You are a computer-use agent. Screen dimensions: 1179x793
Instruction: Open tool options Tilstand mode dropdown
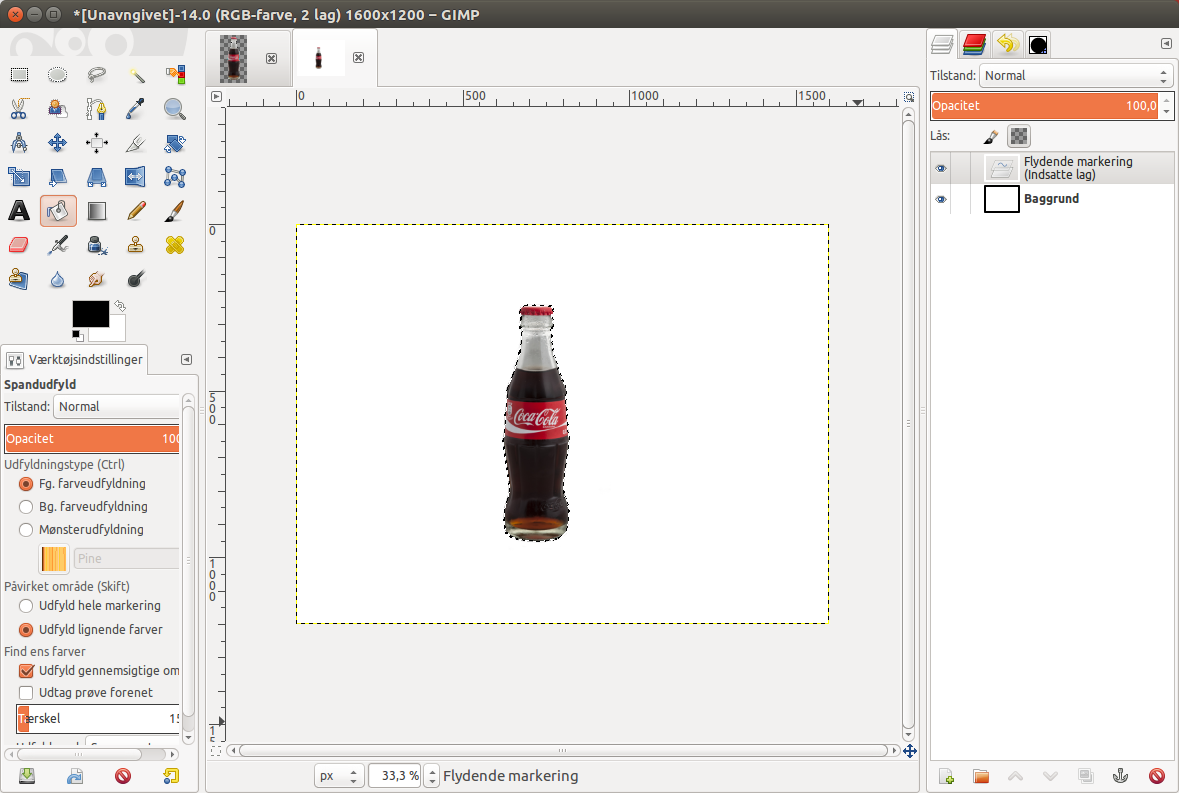[x=117, y=407]
